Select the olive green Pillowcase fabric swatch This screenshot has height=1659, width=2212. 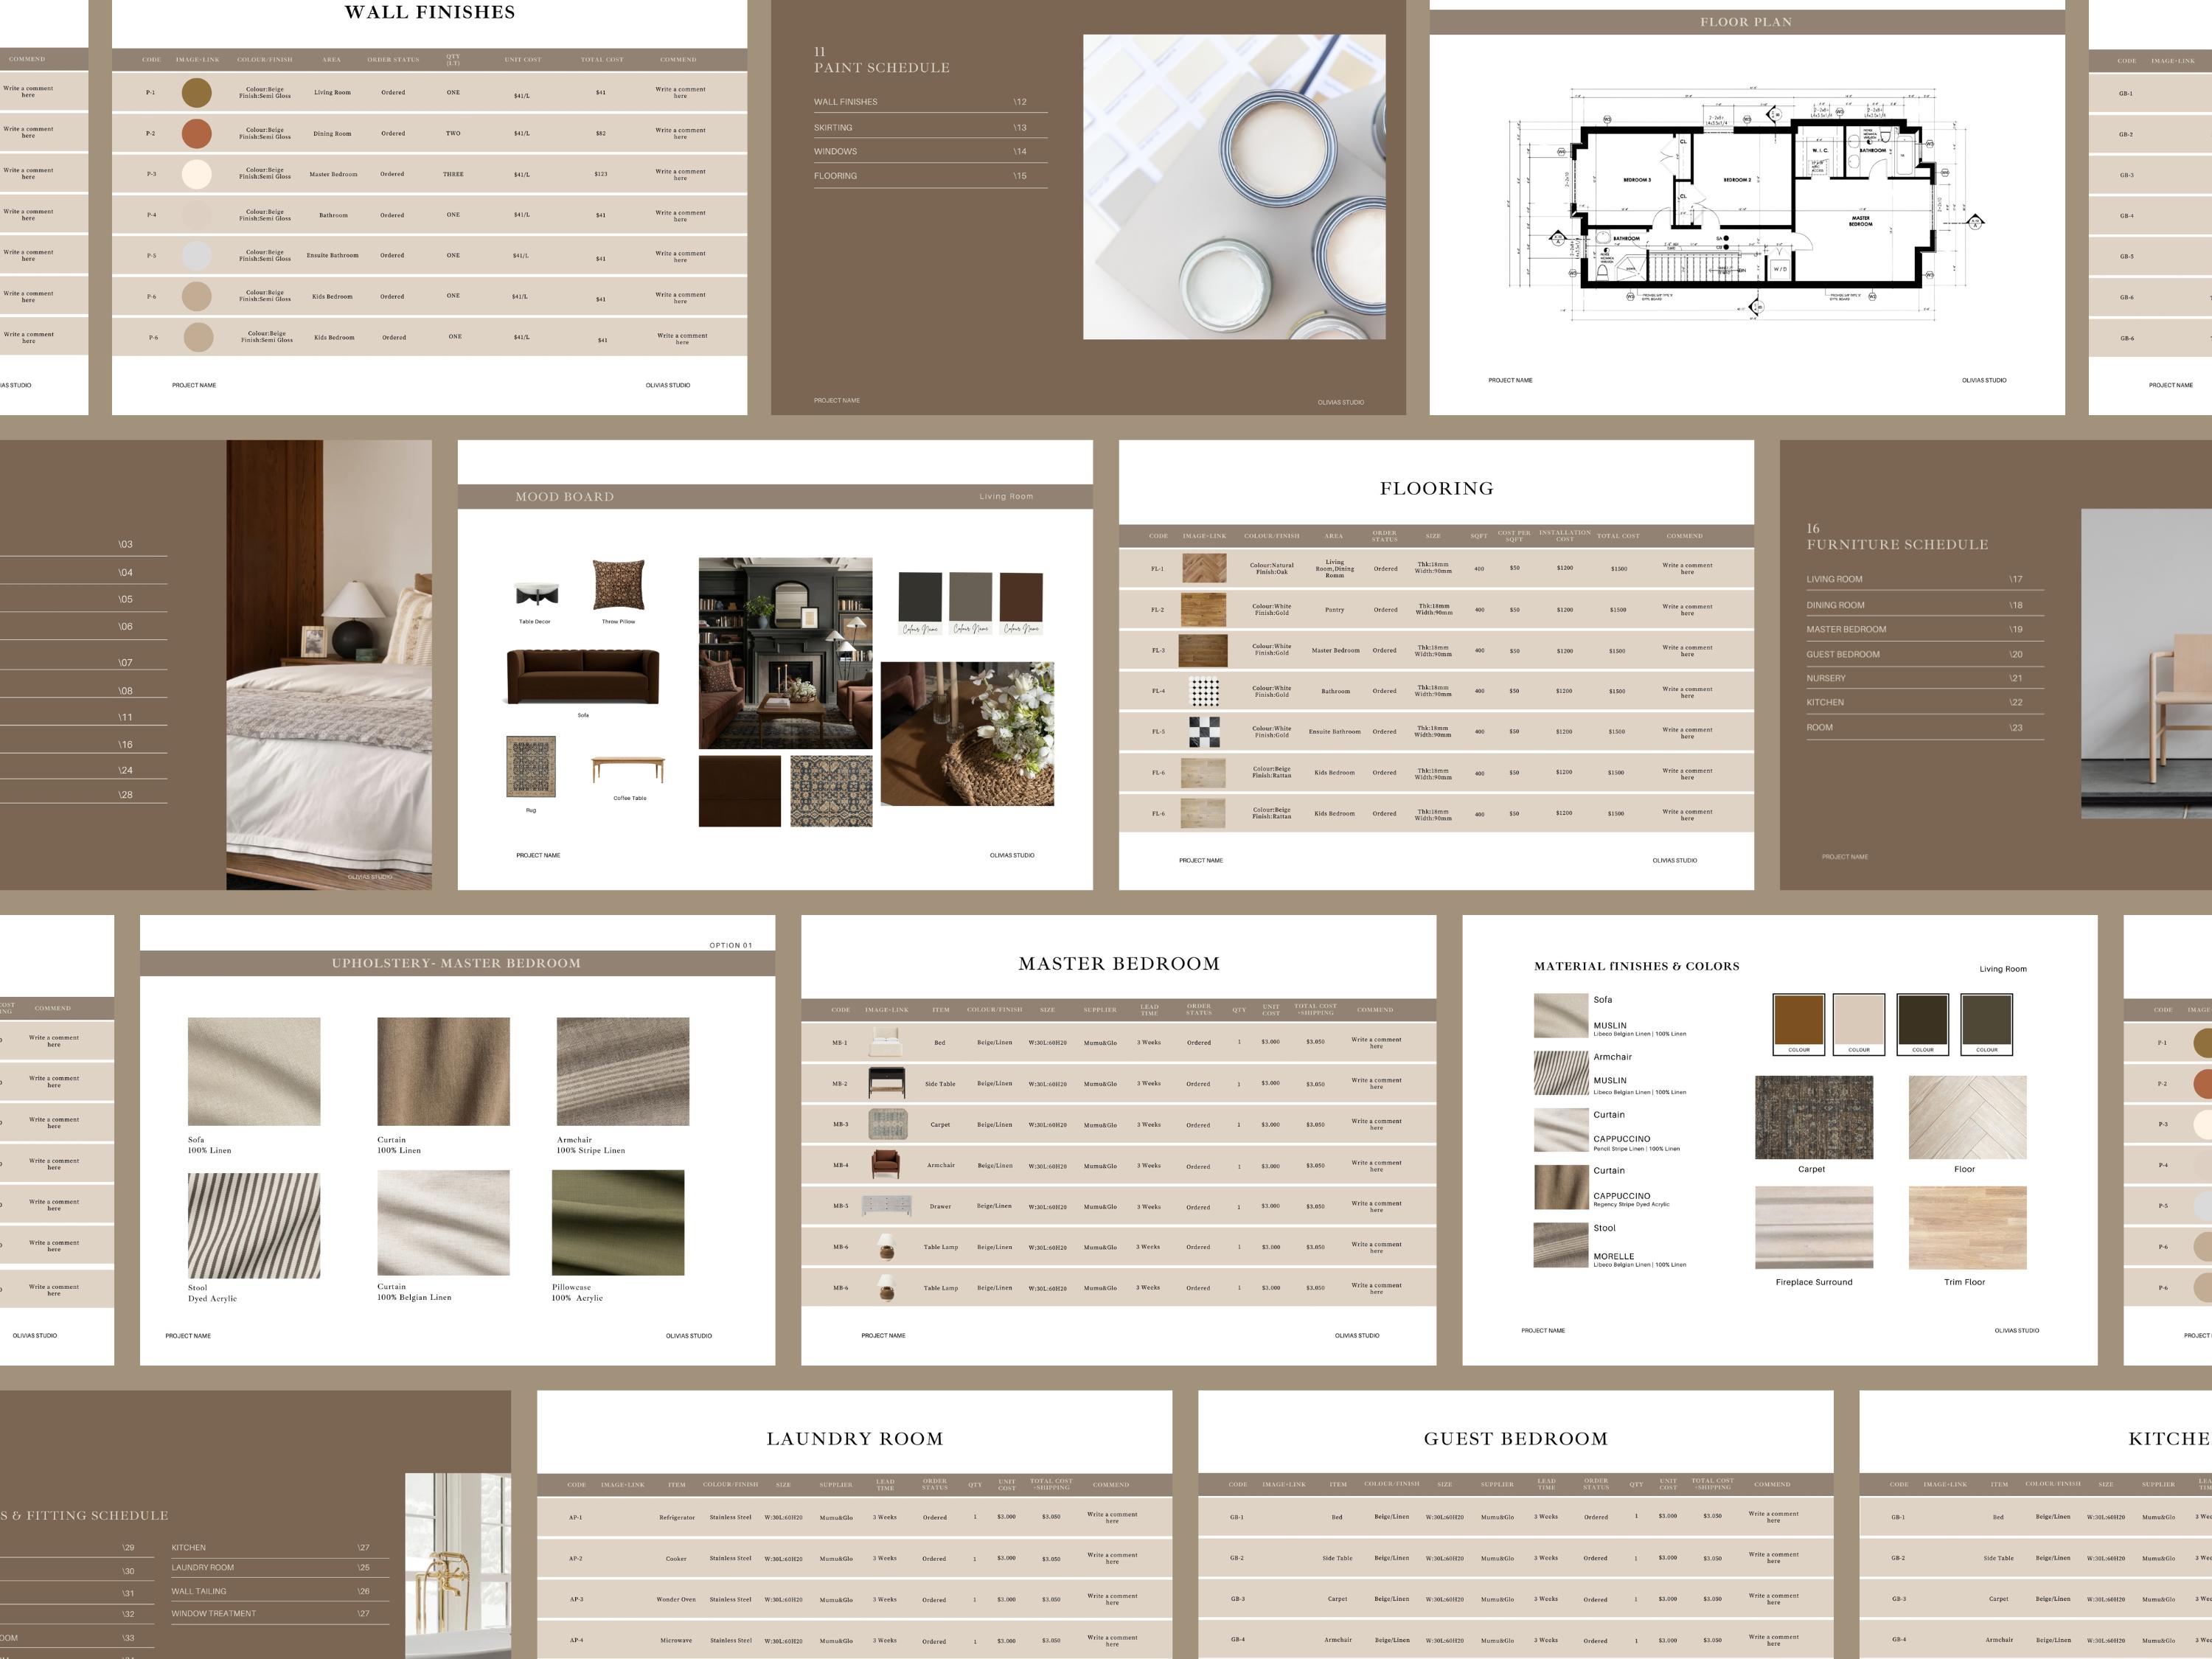(x=618, y=1222)
